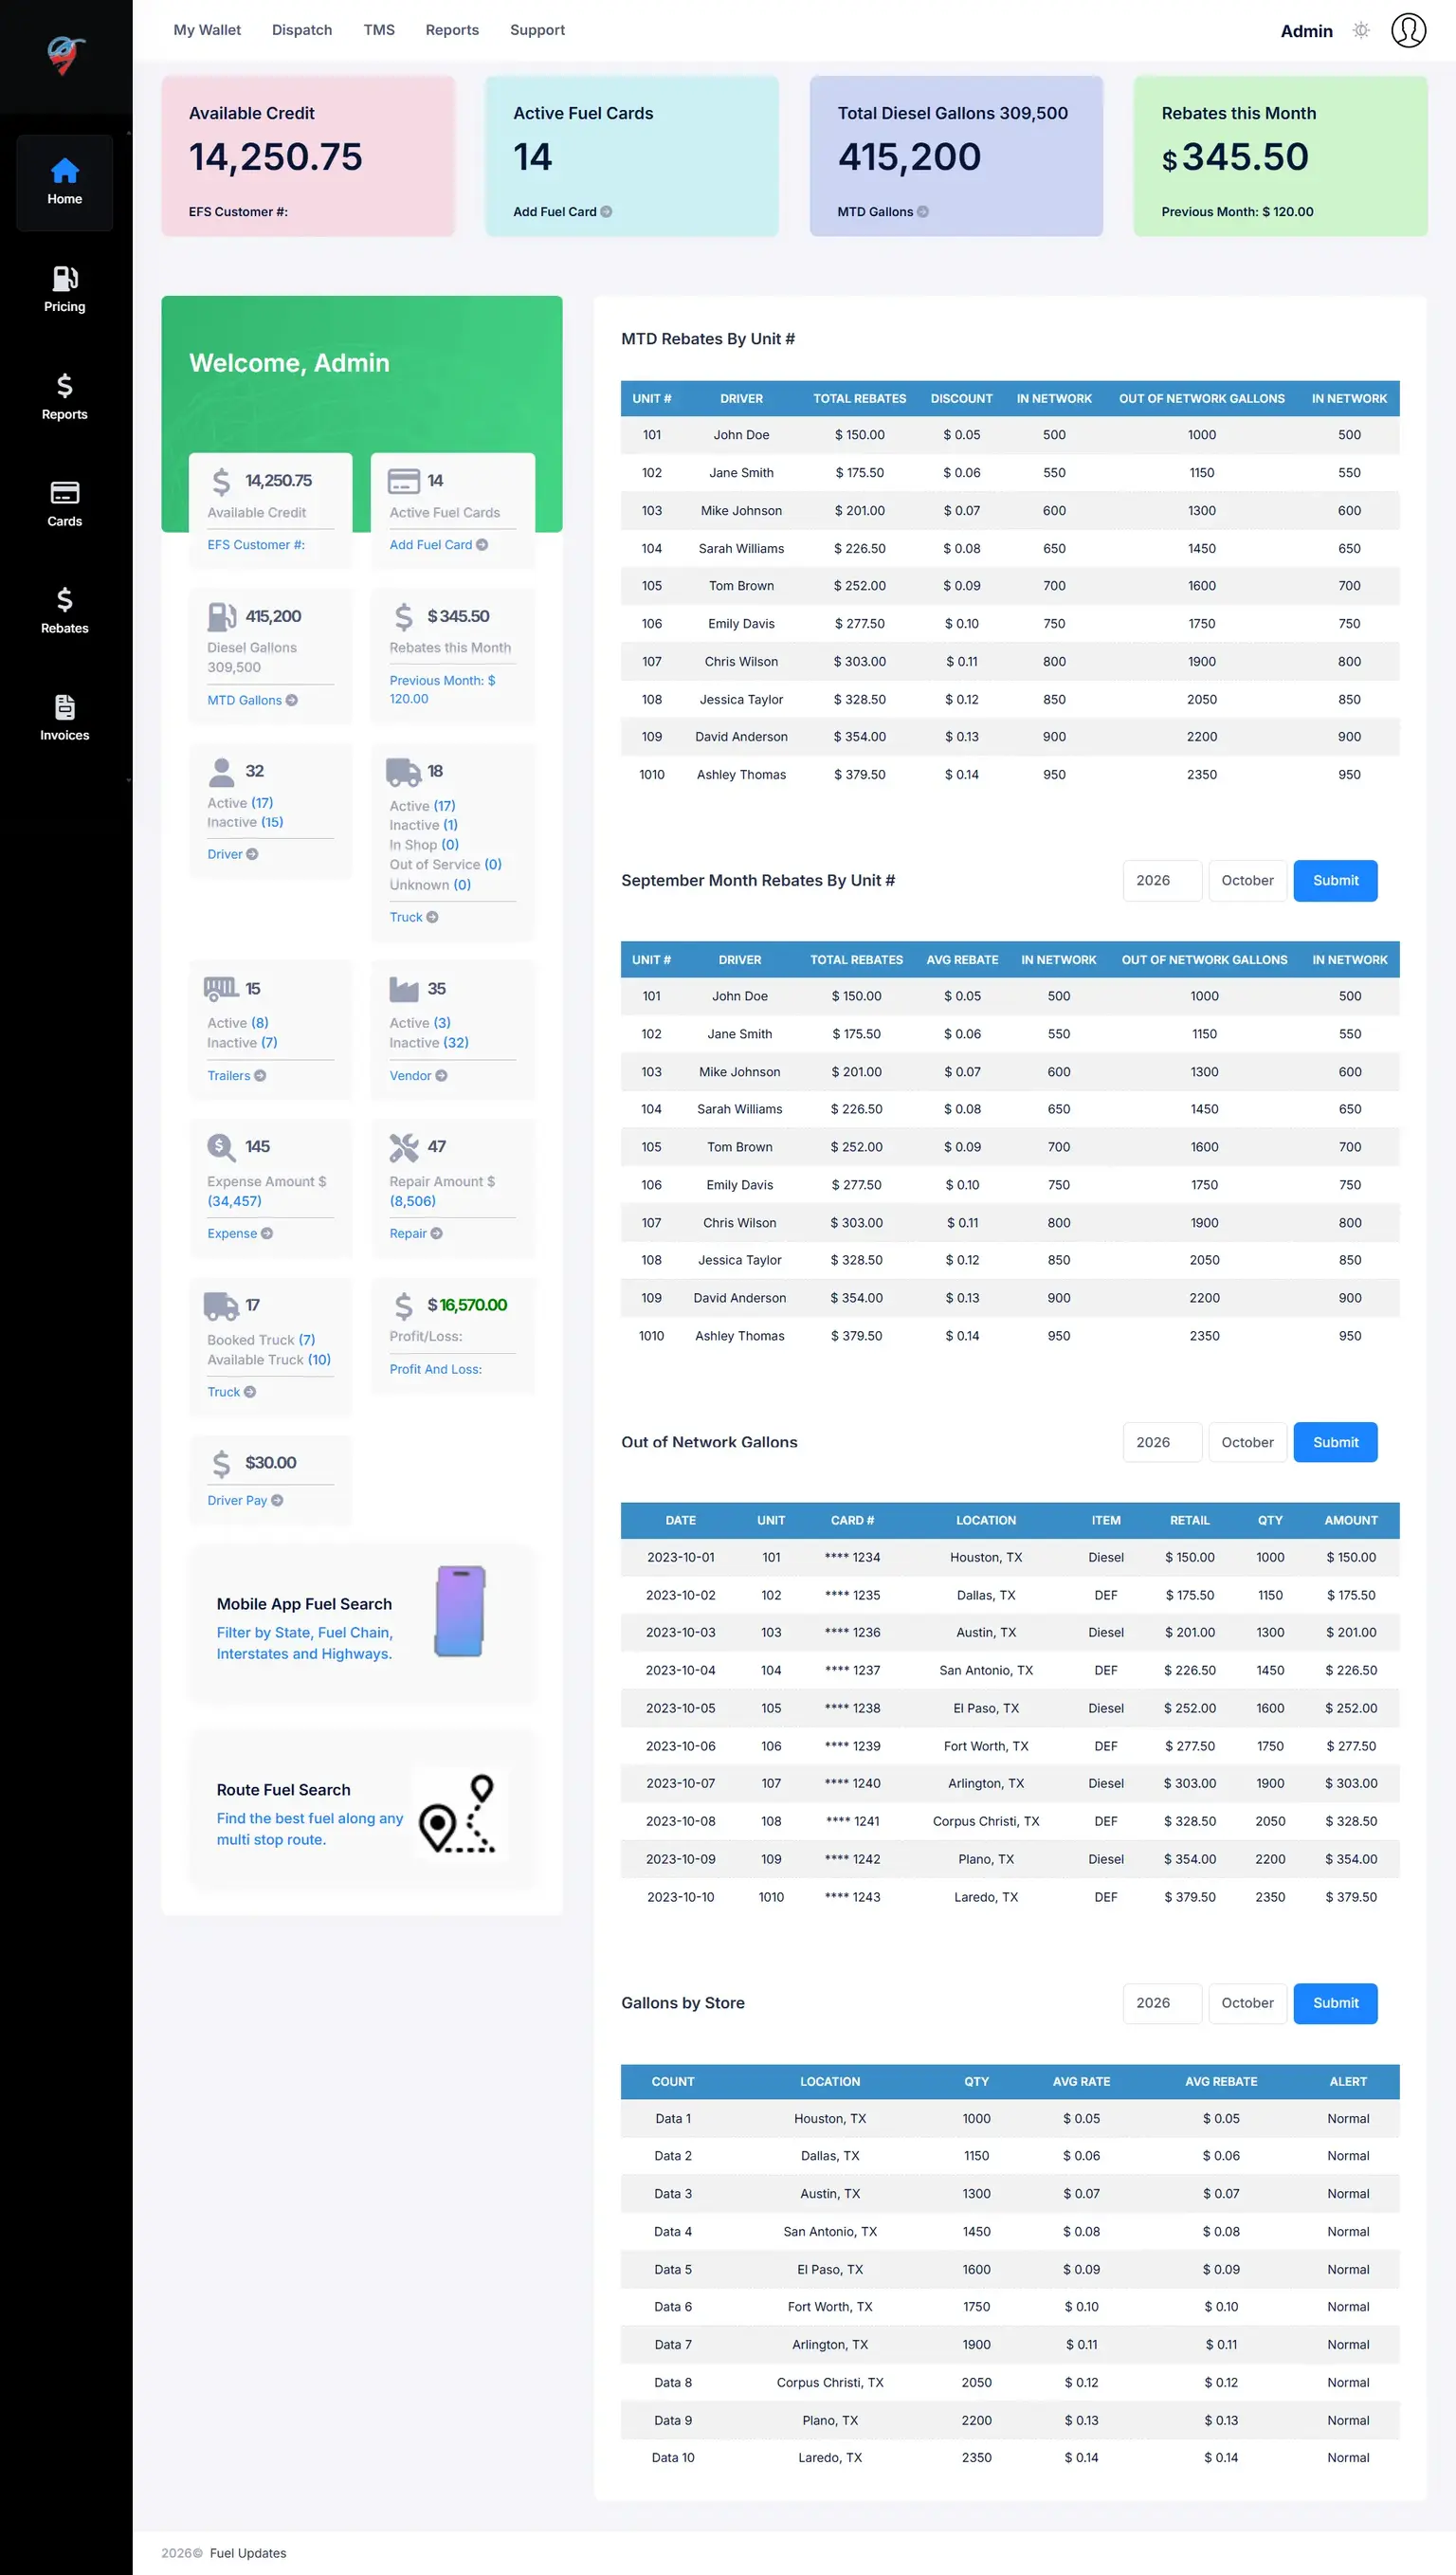
Task: Click the wrench repair icon in the 47 tile
Action: pyautogui.click(x=404, y=1147)
